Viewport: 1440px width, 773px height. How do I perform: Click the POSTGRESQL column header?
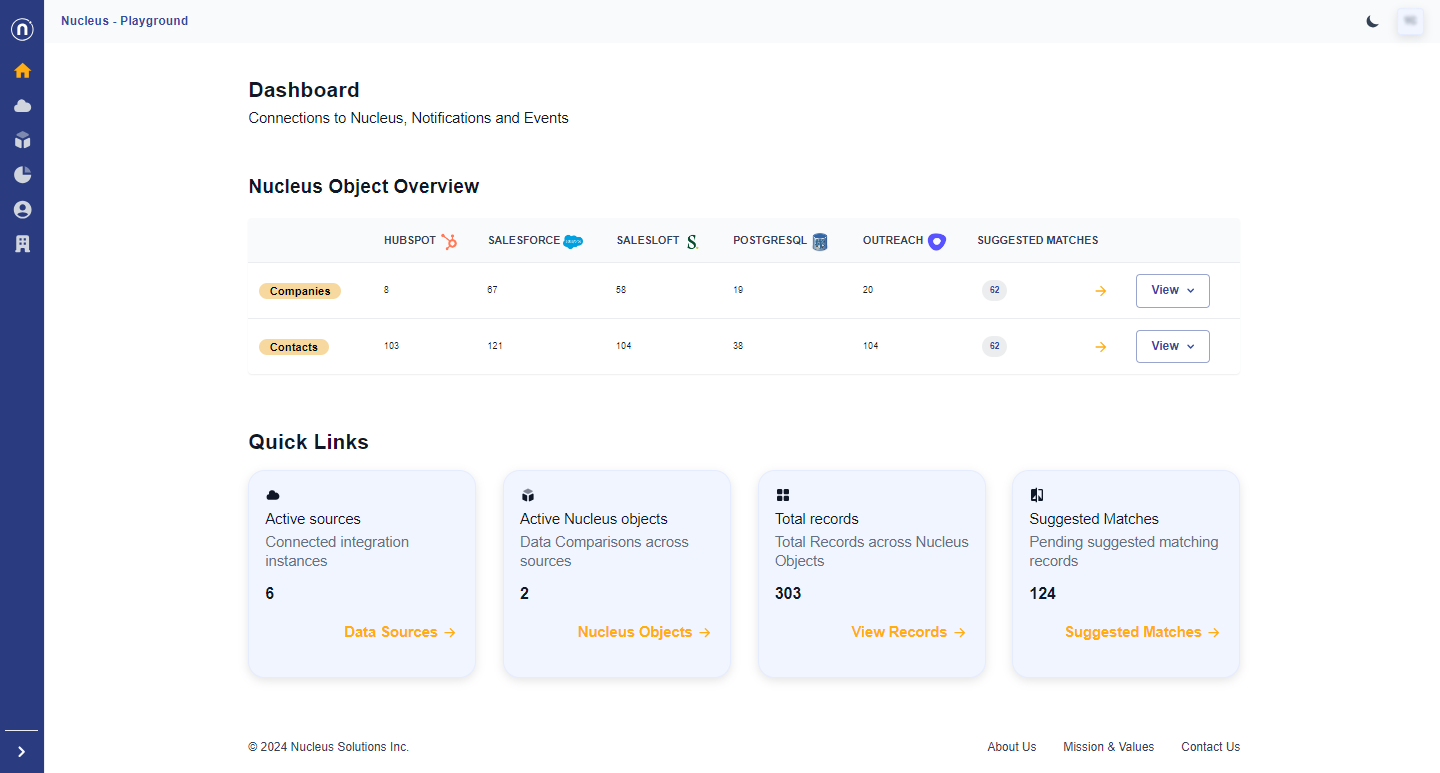click(770, 241)
